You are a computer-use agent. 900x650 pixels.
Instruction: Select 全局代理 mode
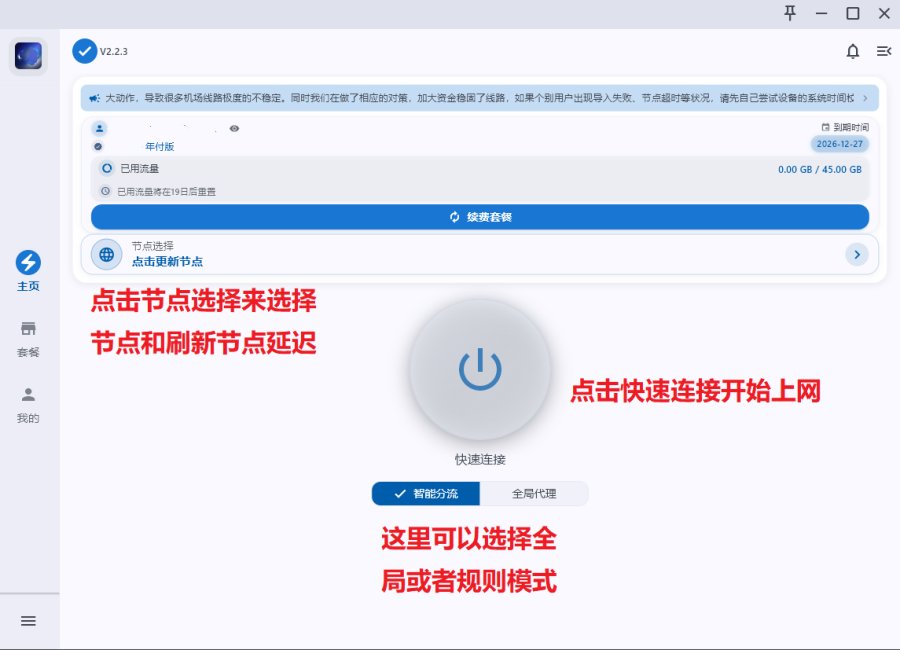tap(534, 494)
